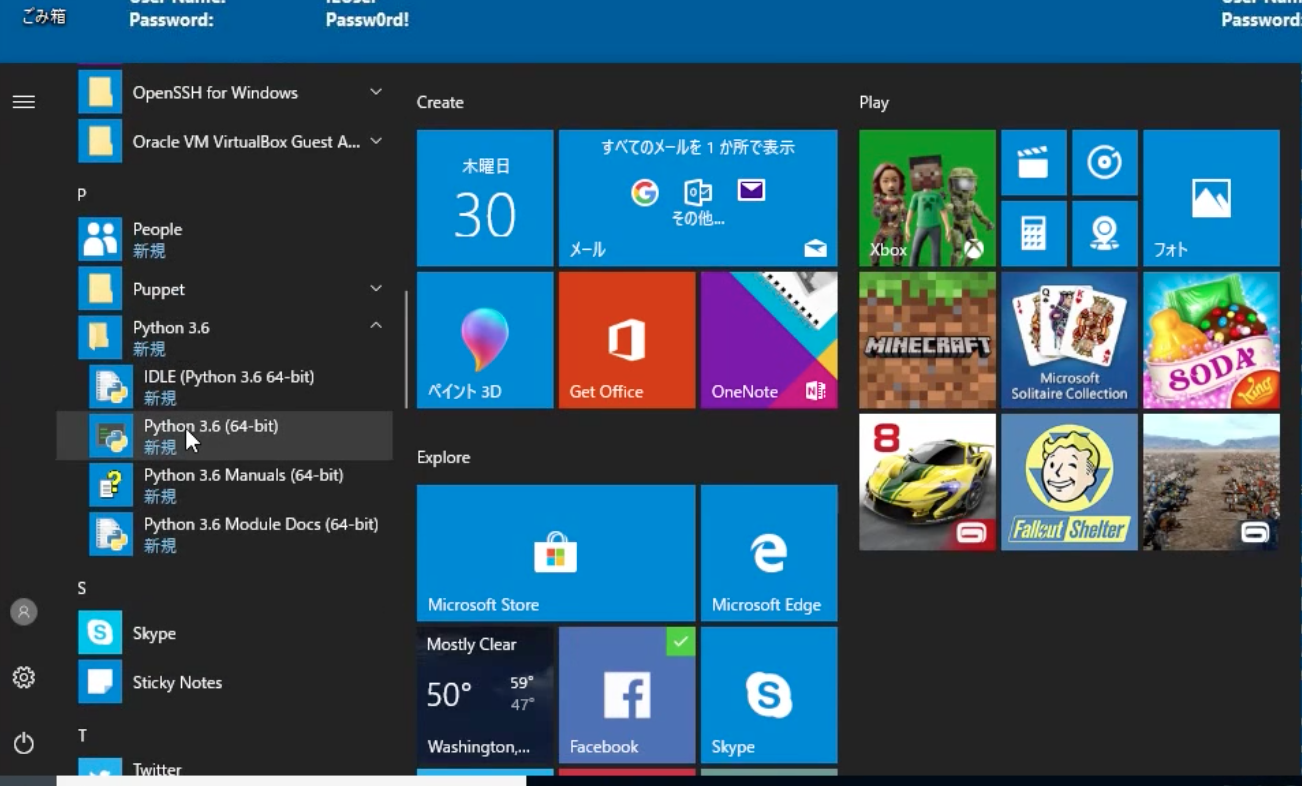
Task: Click the app list scrollbar
Action: coord(405,349)
